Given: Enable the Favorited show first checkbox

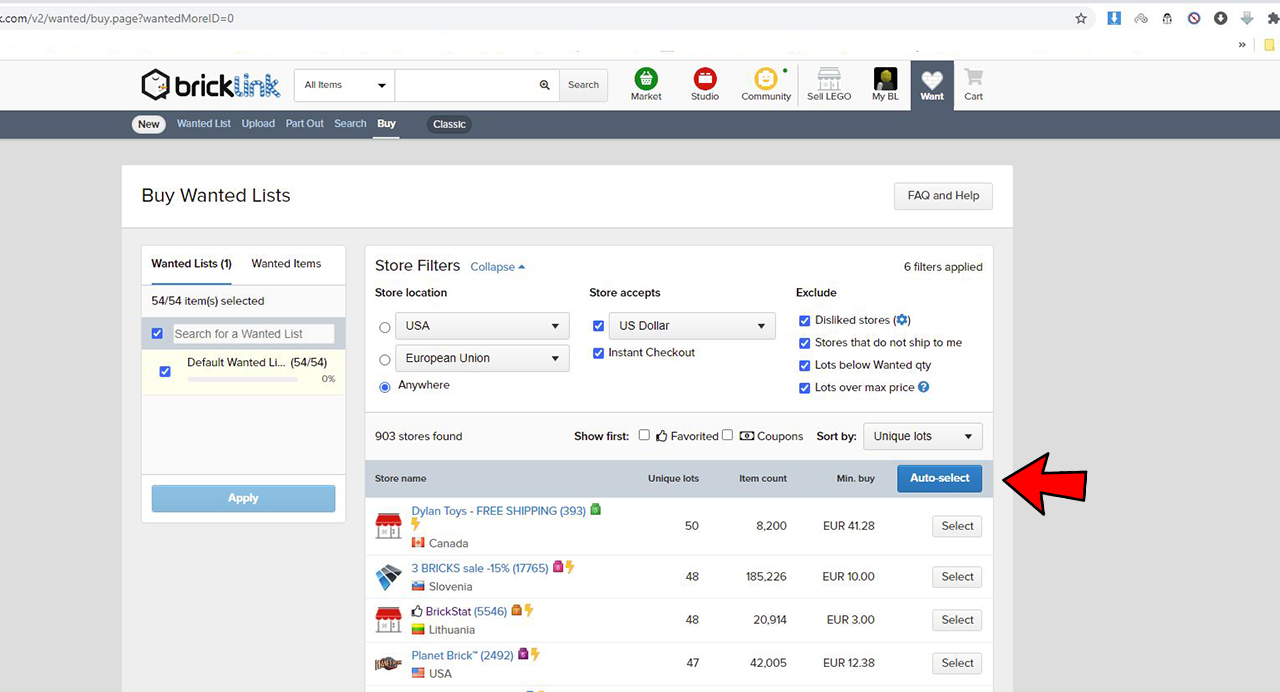Looking at the screenshot, I should [x=645, y=435].
